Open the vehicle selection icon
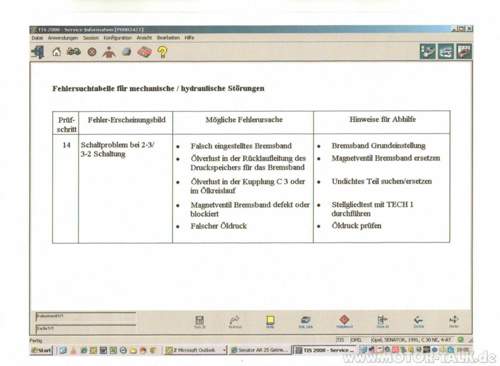The width and height of the screenshot is (500, 366). coord(74,52)
